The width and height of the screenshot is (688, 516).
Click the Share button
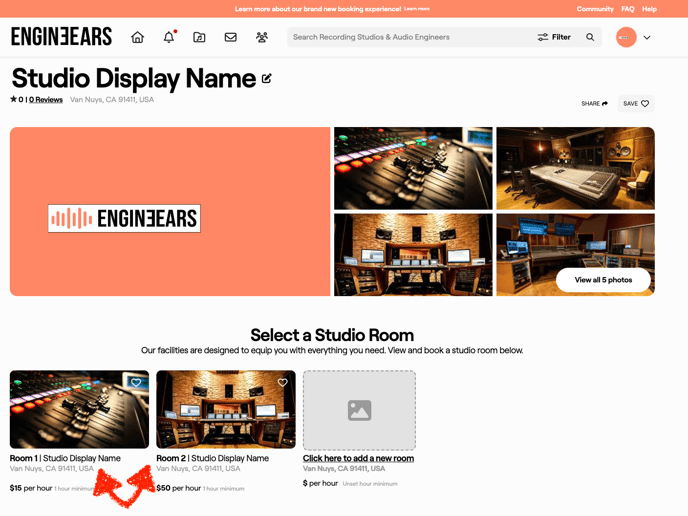click(594, 104)
